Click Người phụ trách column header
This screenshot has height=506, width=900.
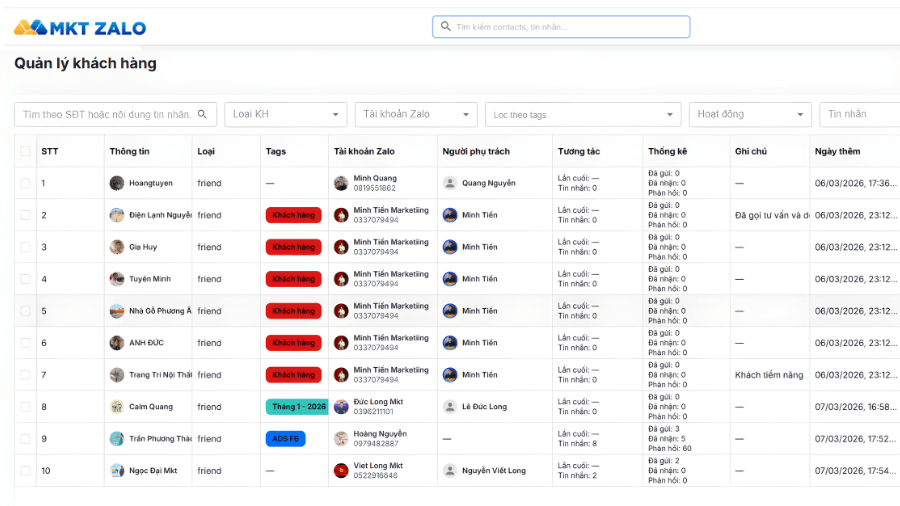click(x=476, y=151)
